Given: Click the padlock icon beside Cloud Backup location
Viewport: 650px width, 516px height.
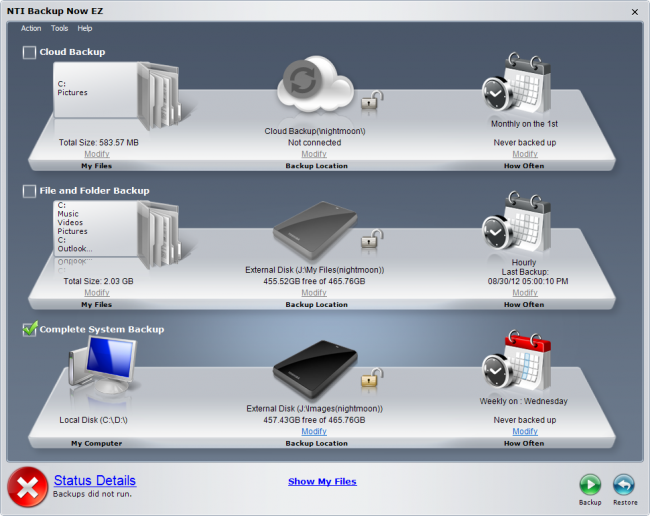Looking at the screenshot, I should click(371, 101).
